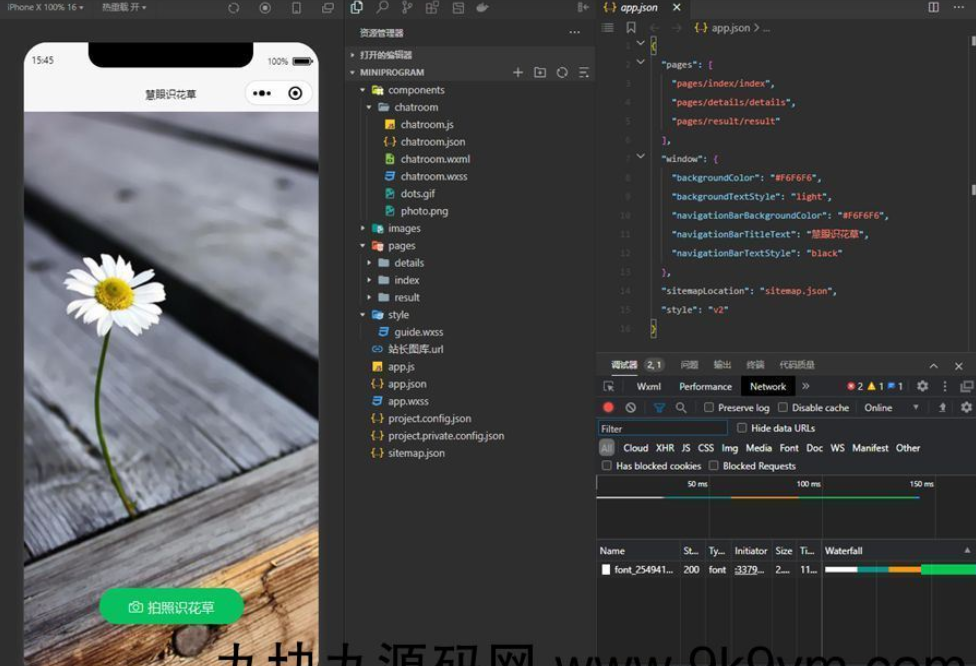Open the Search magnifier in the activity bar
The image size is (976, 666).
[x=382, y=7]
